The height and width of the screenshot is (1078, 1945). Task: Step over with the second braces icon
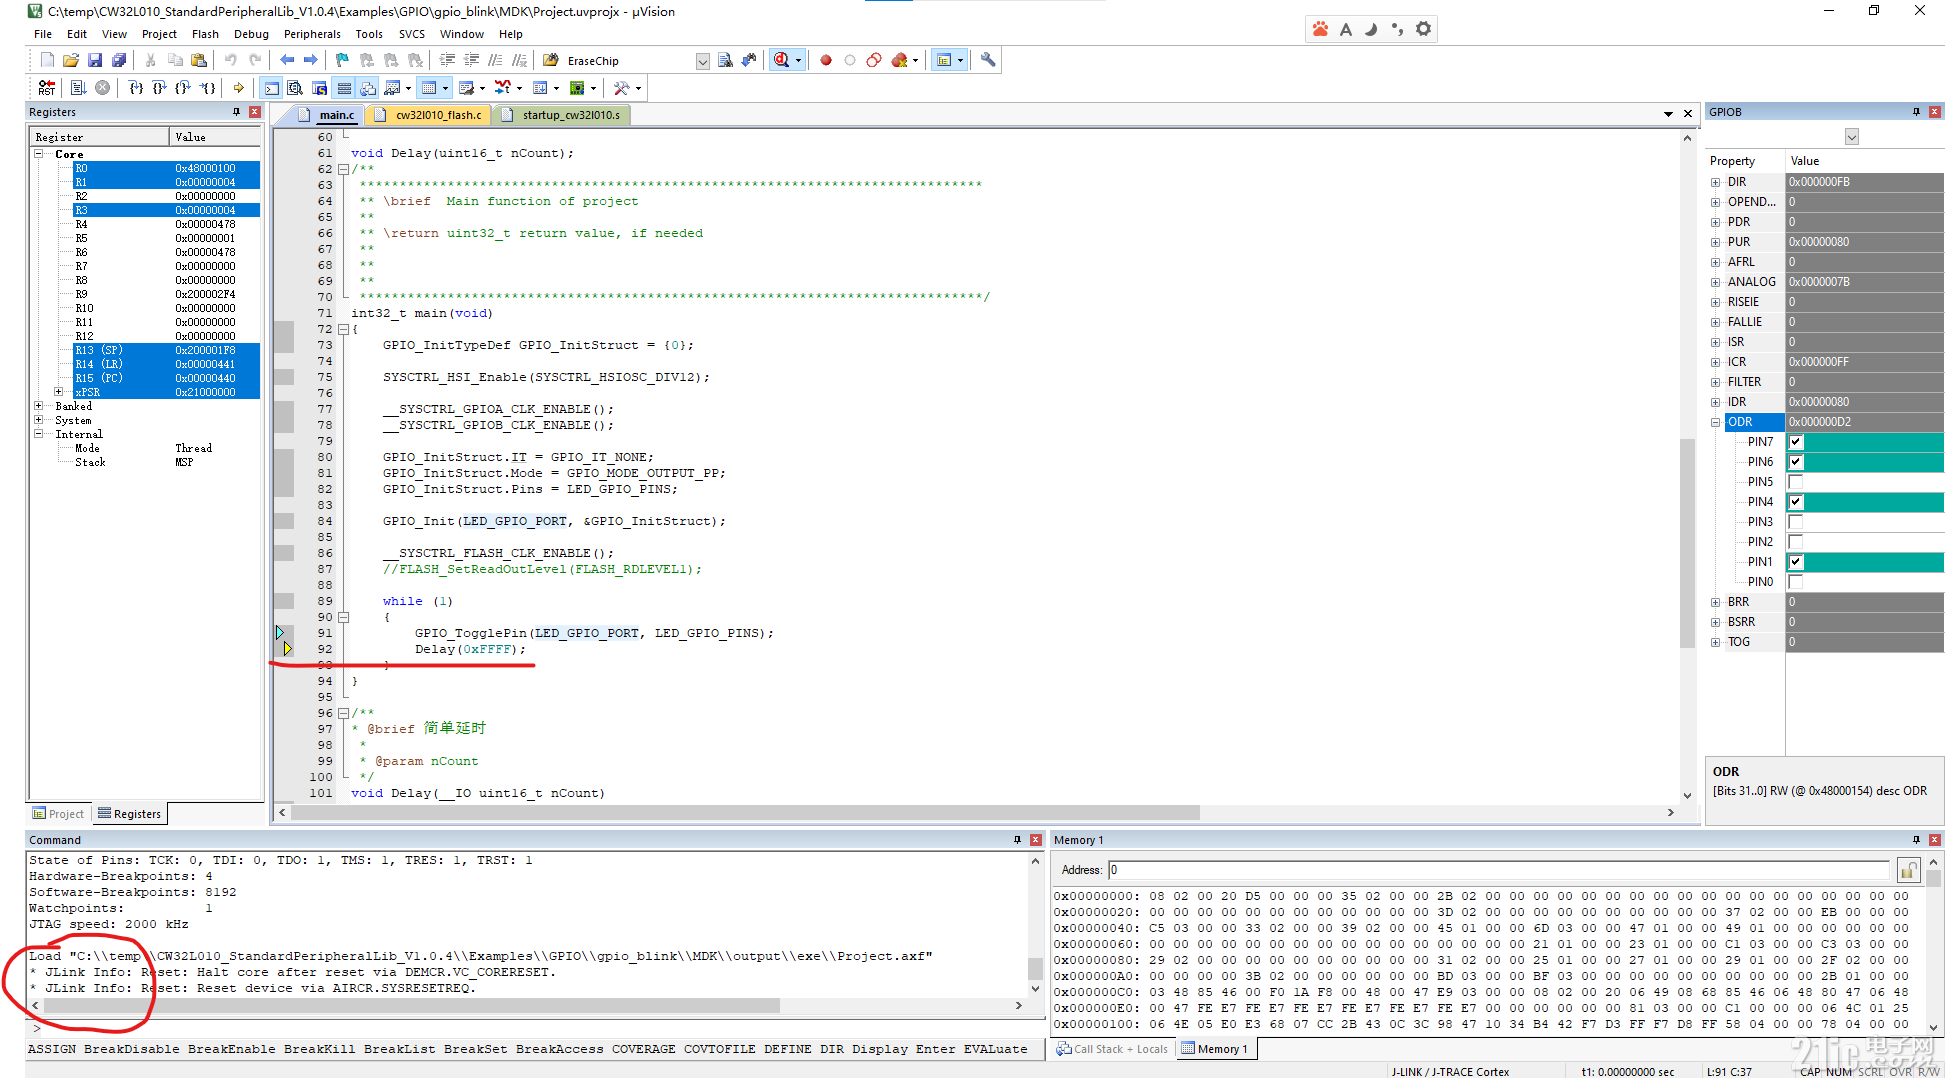pyautogui.click(x=159, y=88)
